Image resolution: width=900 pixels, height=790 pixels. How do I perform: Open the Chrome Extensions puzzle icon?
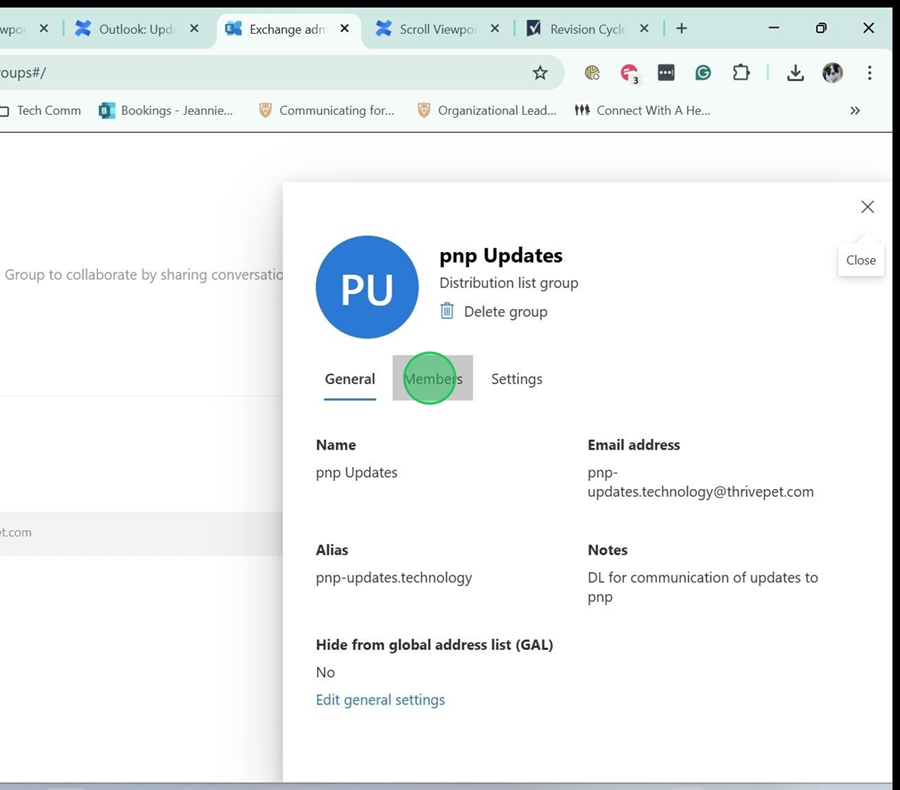(741, 72)
